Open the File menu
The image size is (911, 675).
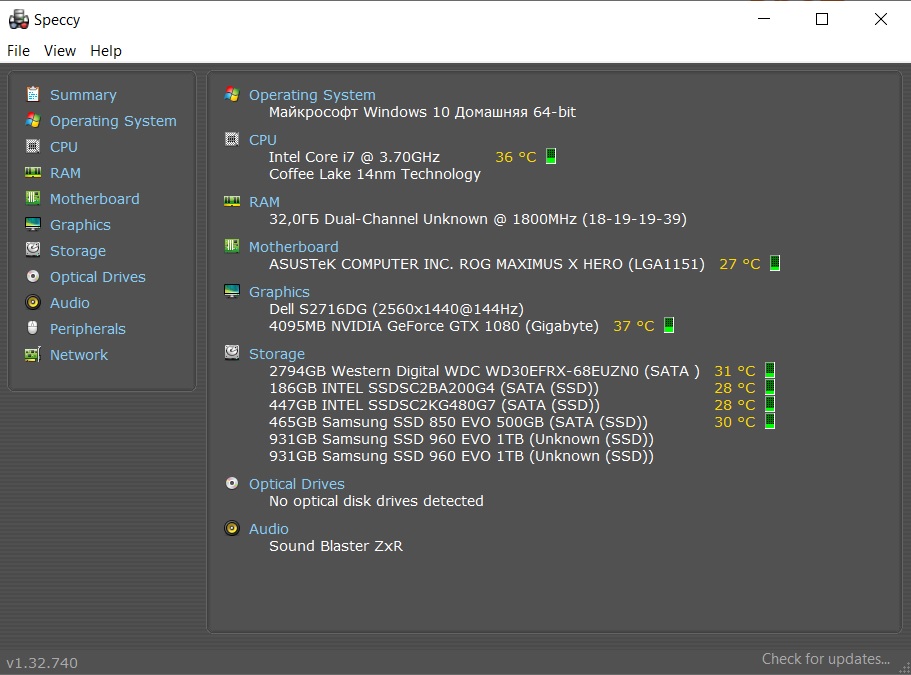[x=18, y=51]
